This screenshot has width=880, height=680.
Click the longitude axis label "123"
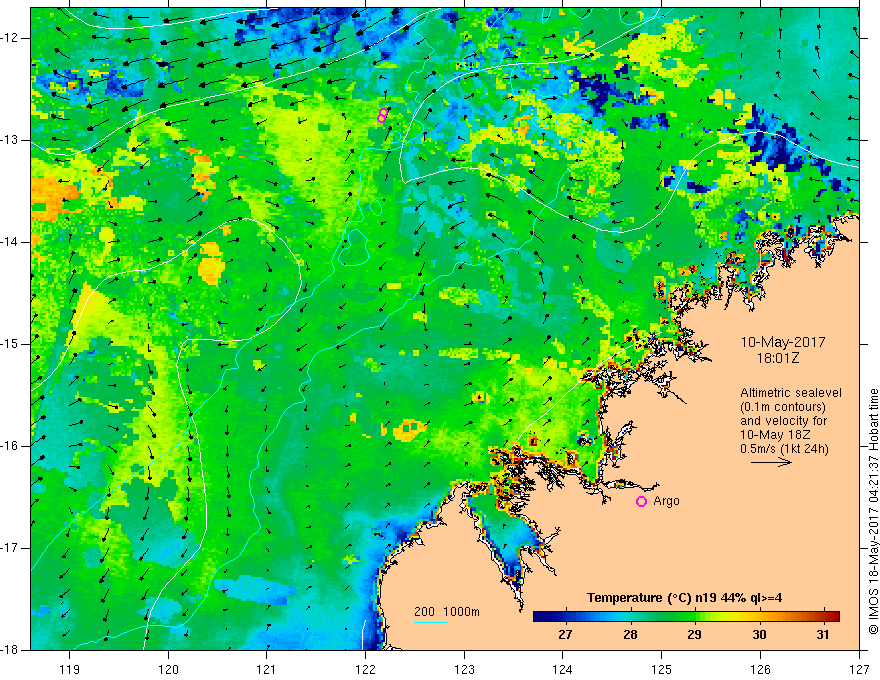464,669
